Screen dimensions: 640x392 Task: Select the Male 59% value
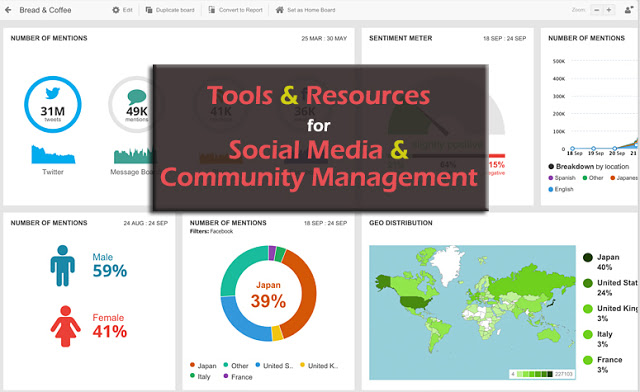[110, 271]
